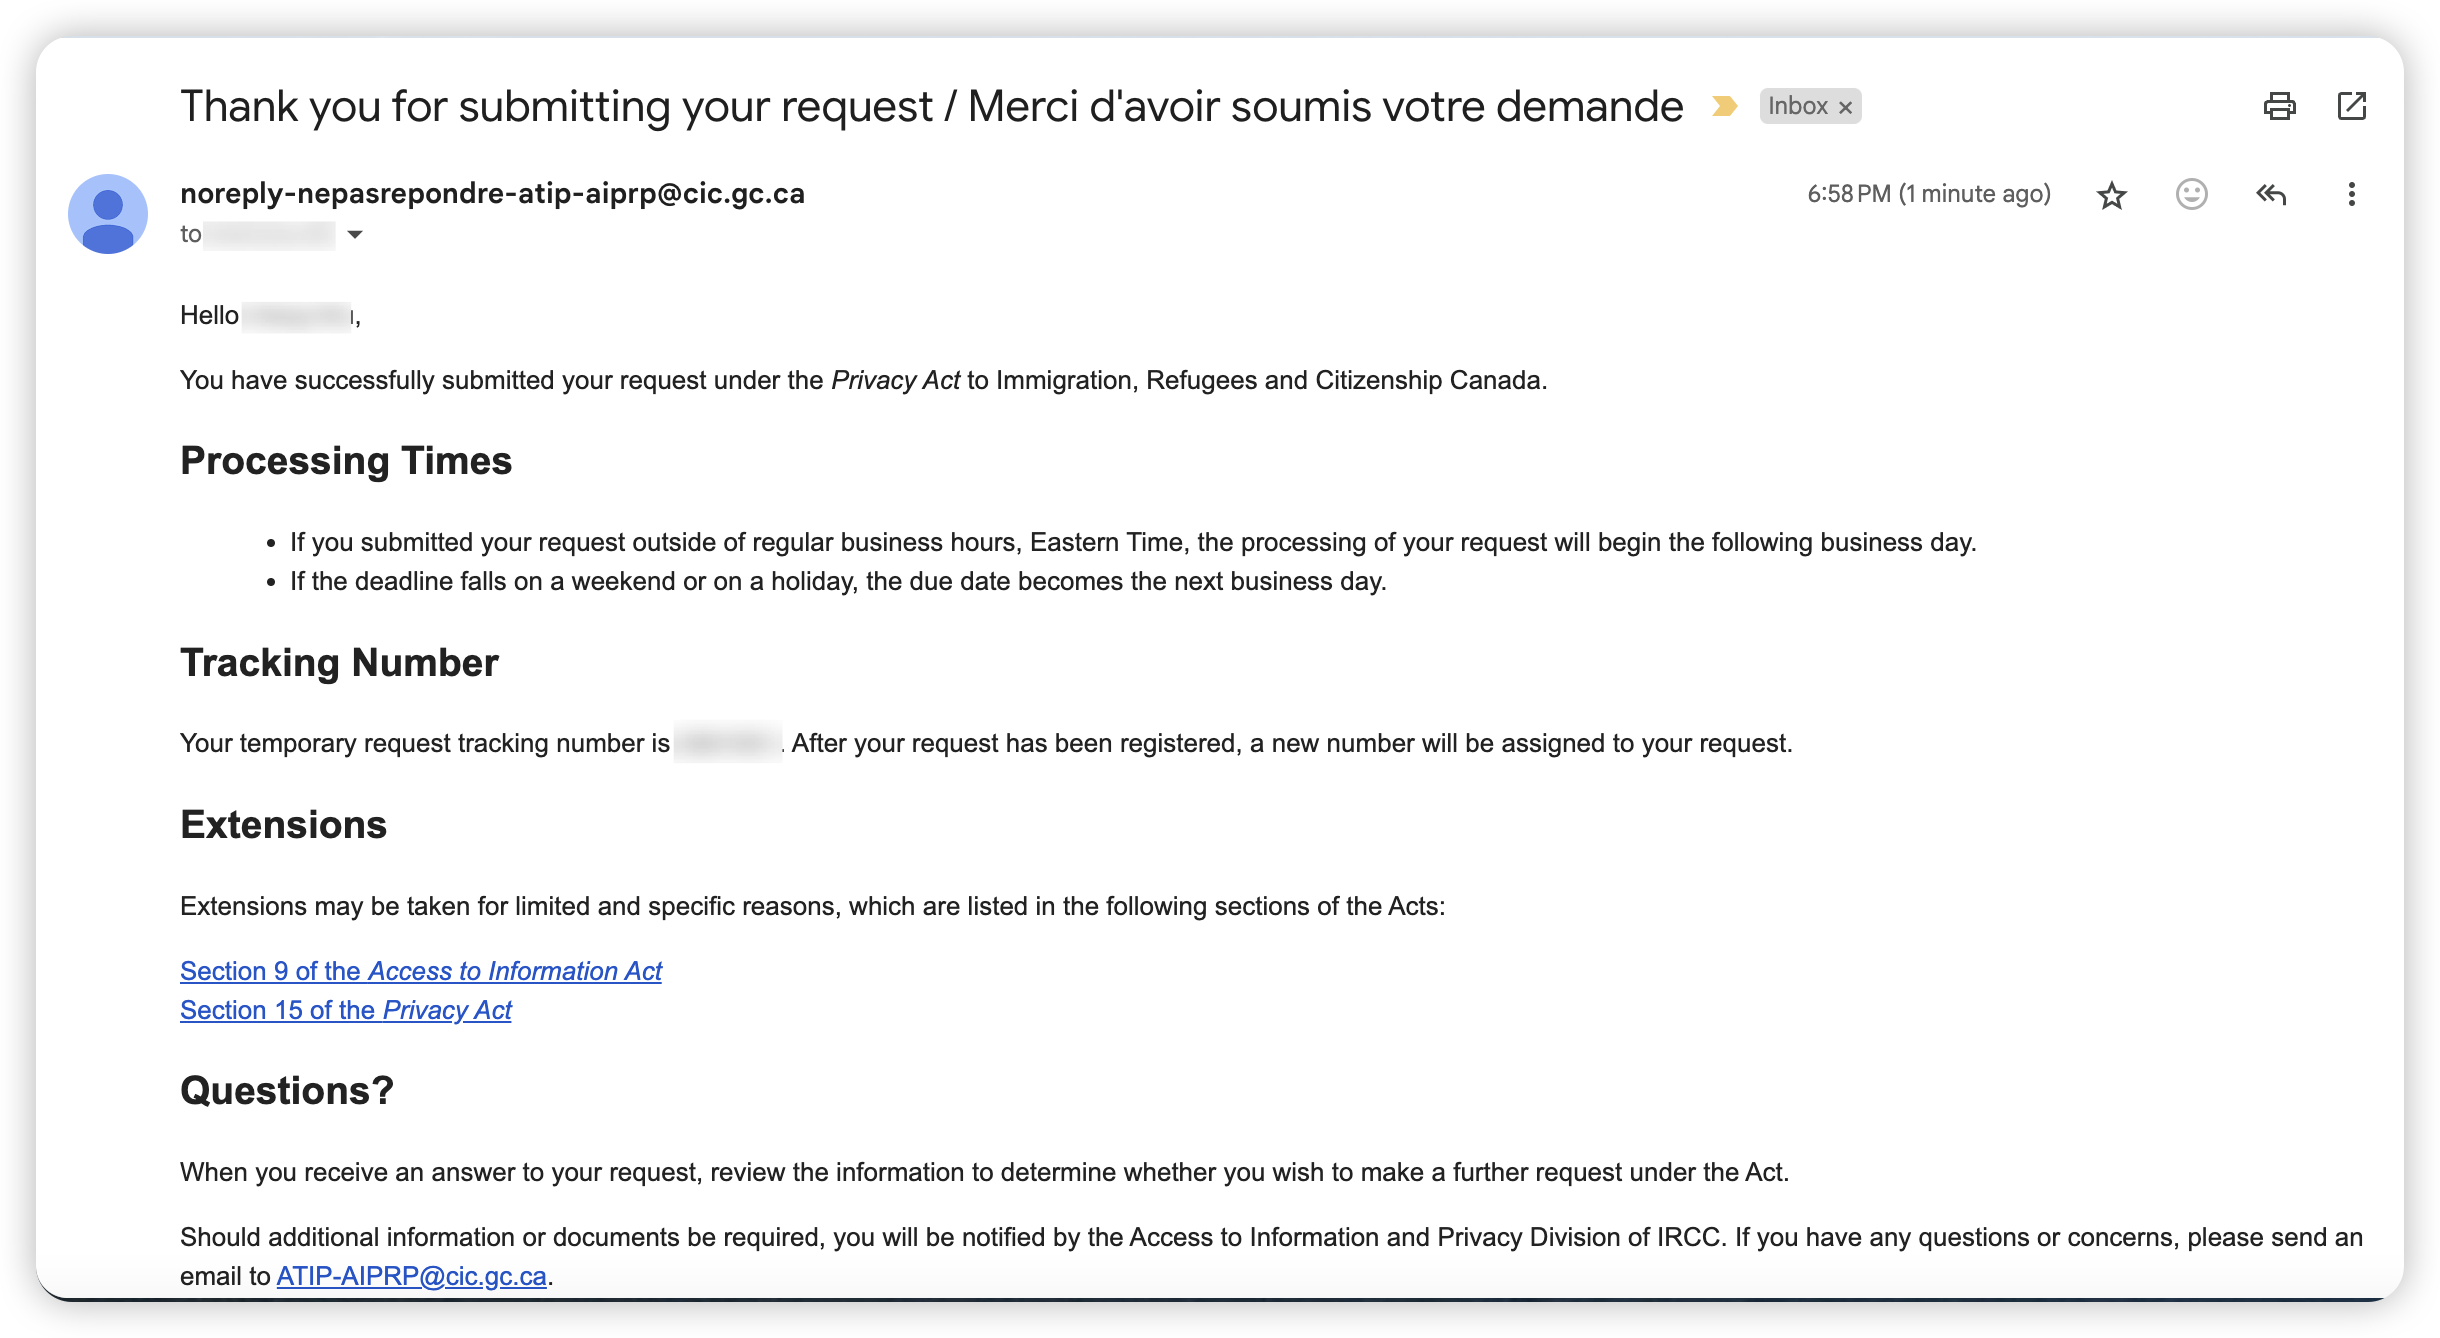Open the email in a new window
2440x1338 pixels.
[x=2351, y=106]
